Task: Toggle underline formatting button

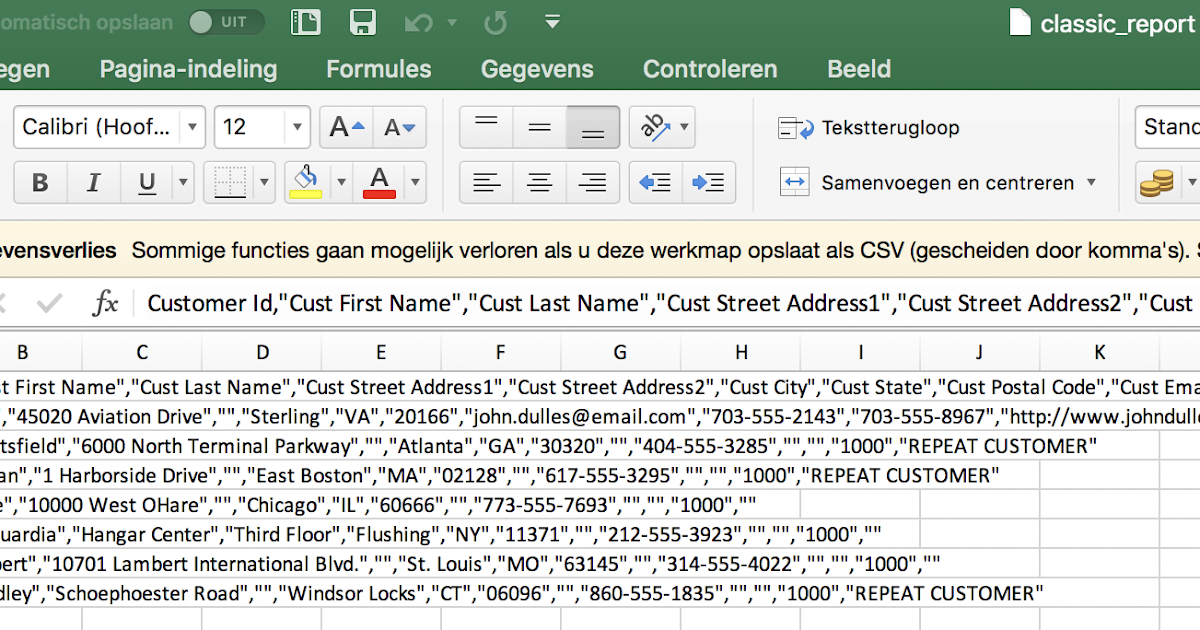Action: [147, 182]
